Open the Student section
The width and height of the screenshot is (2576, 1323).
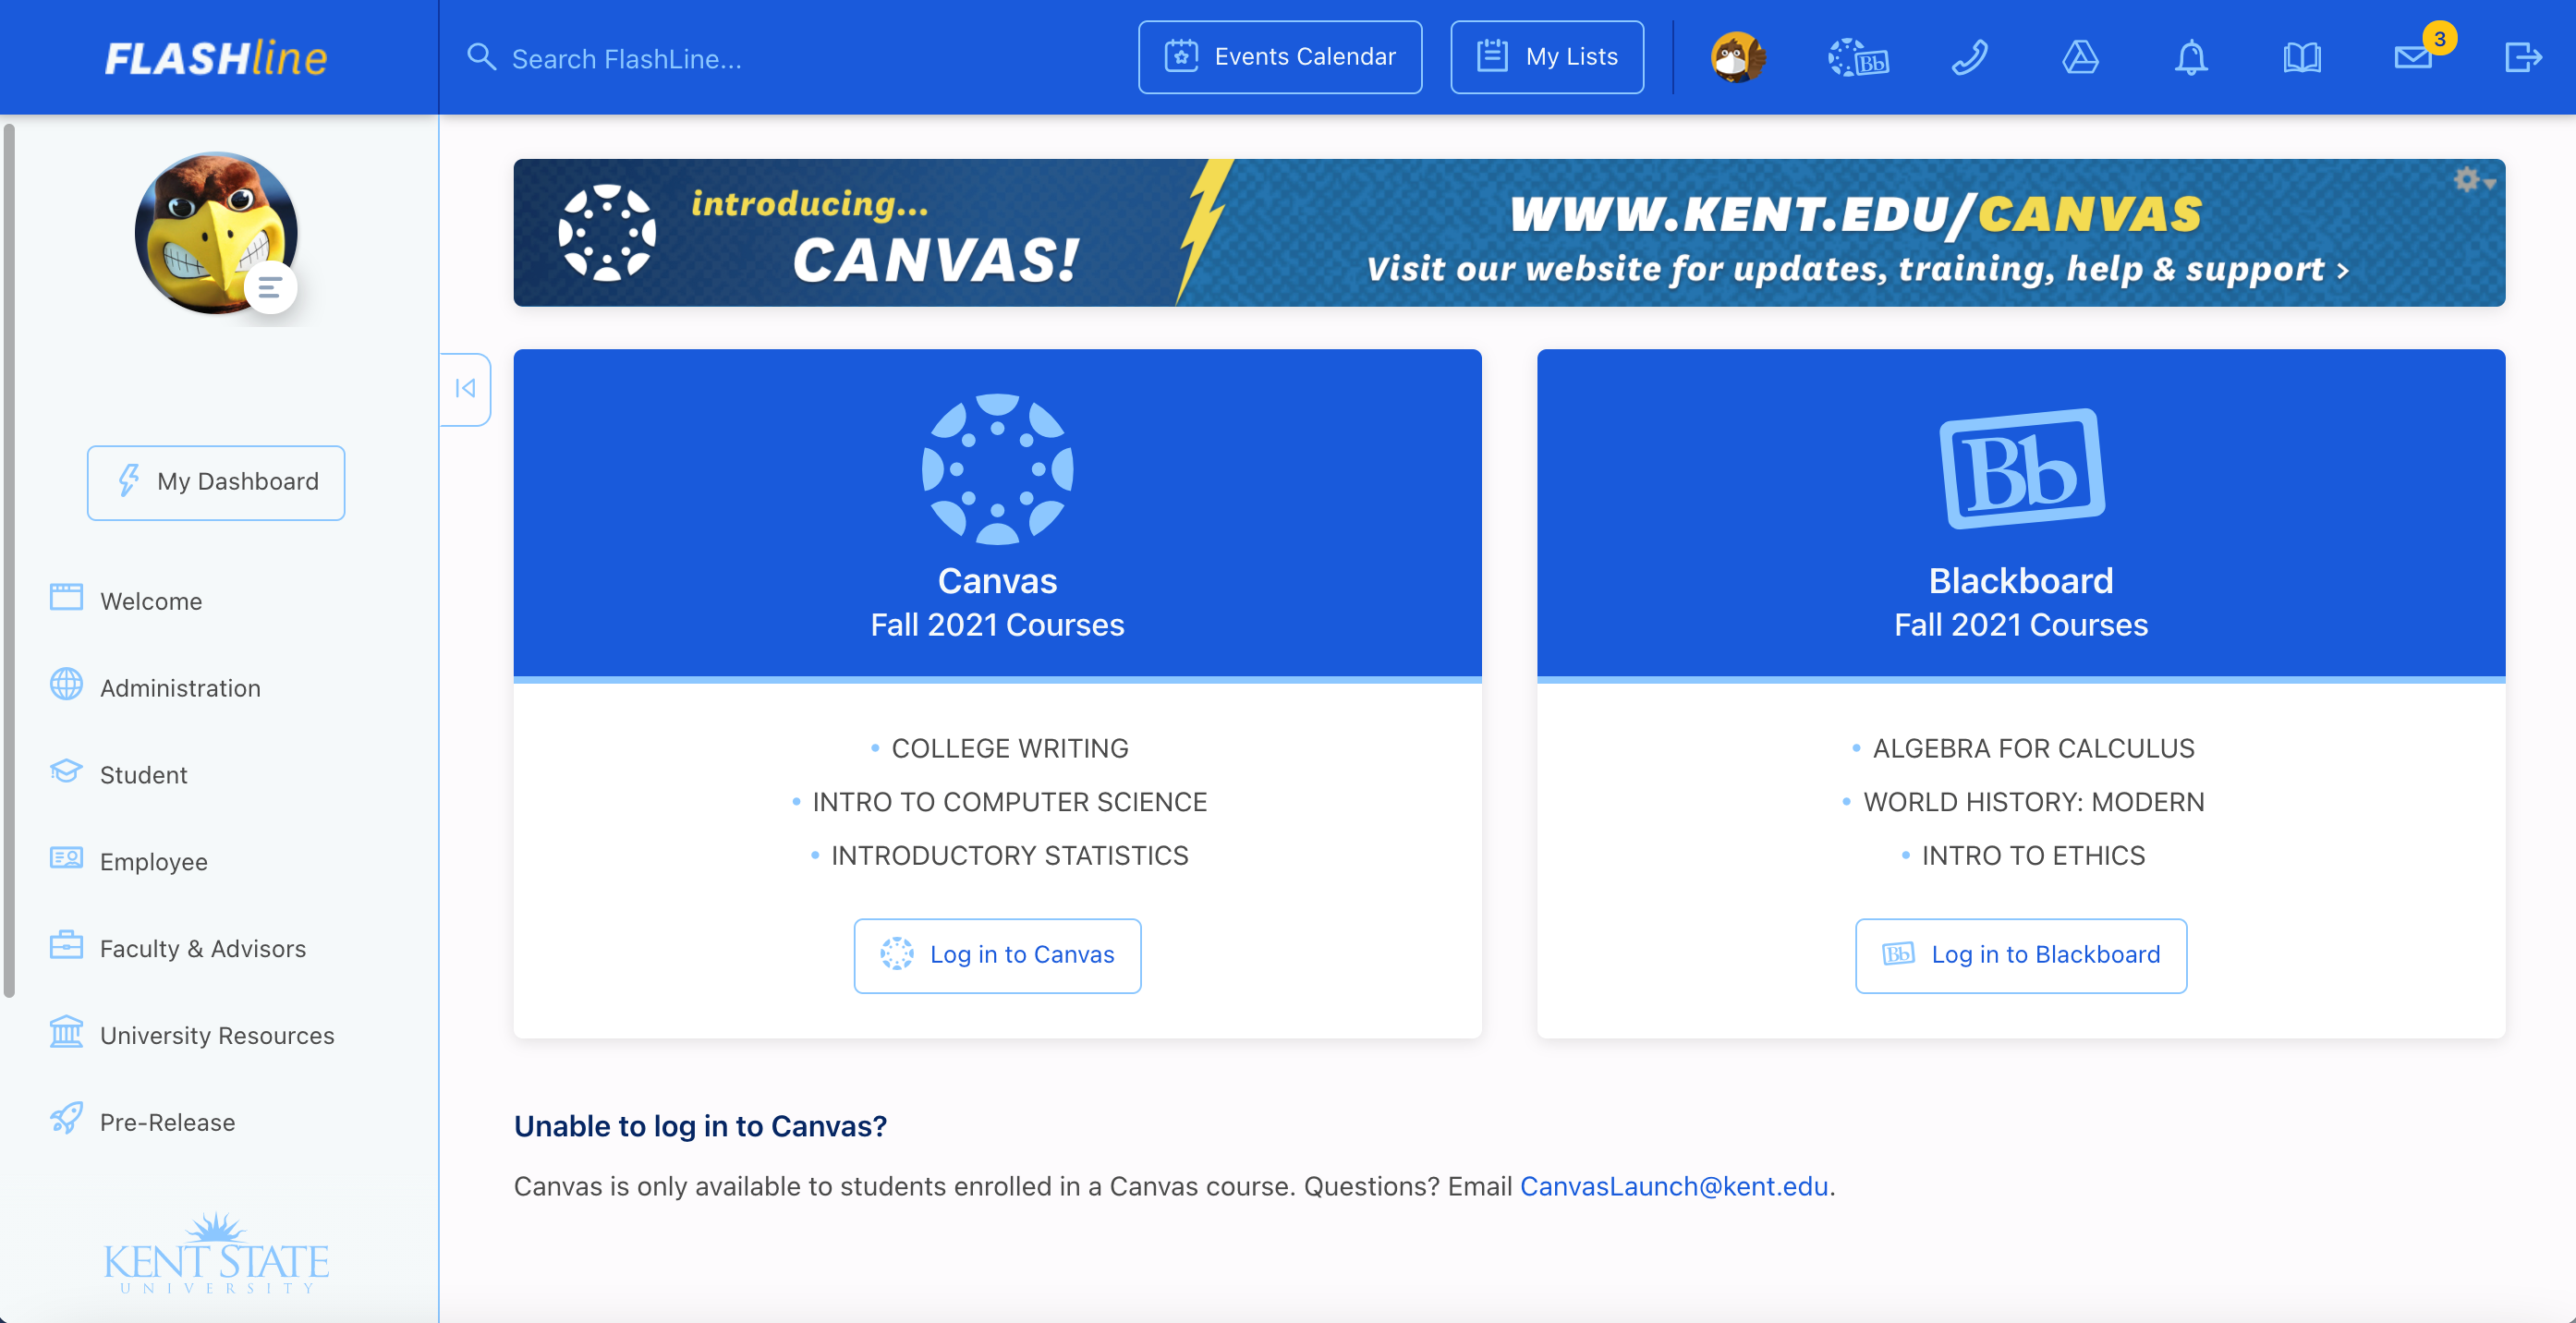[143, 775]
